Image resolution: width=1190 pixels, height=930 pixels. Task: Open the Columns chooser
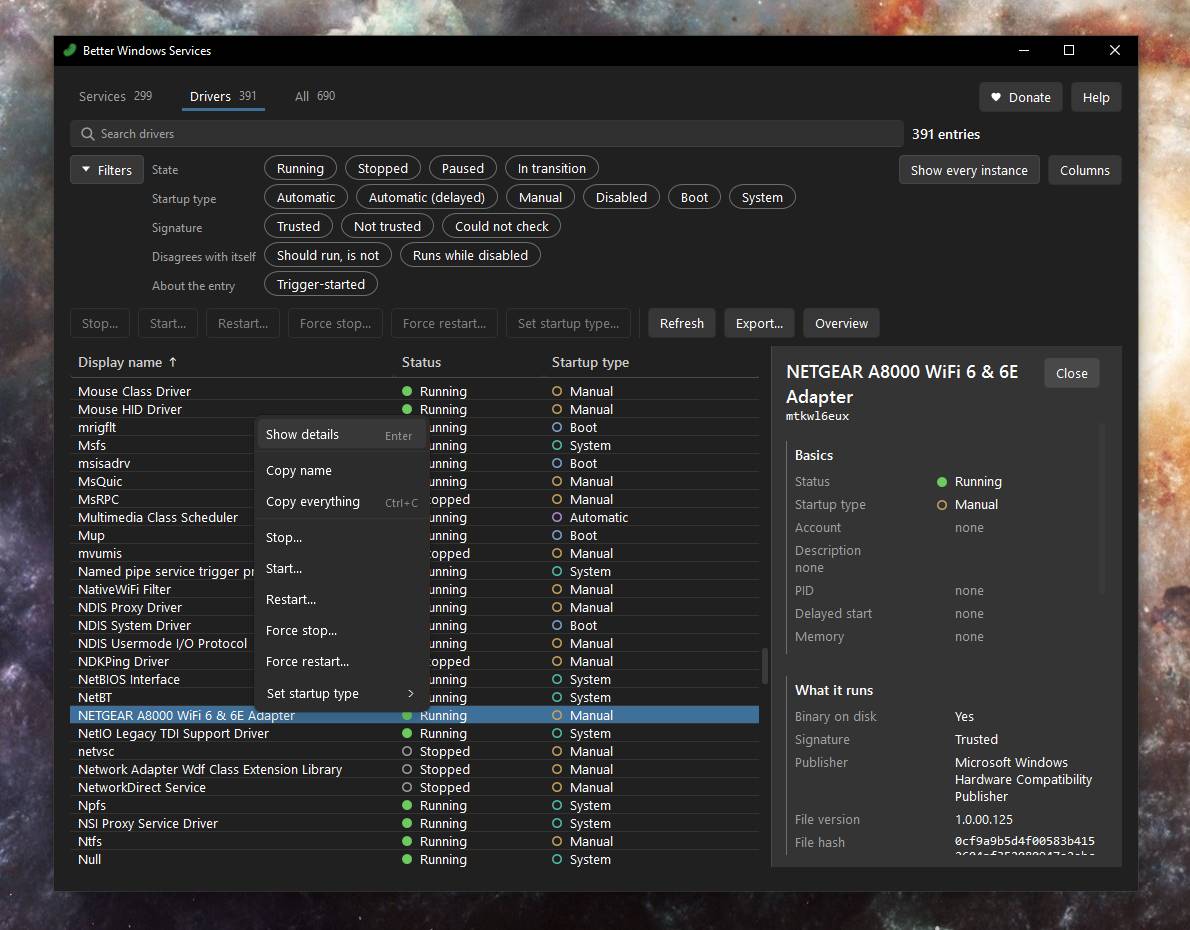point(1085,171)
